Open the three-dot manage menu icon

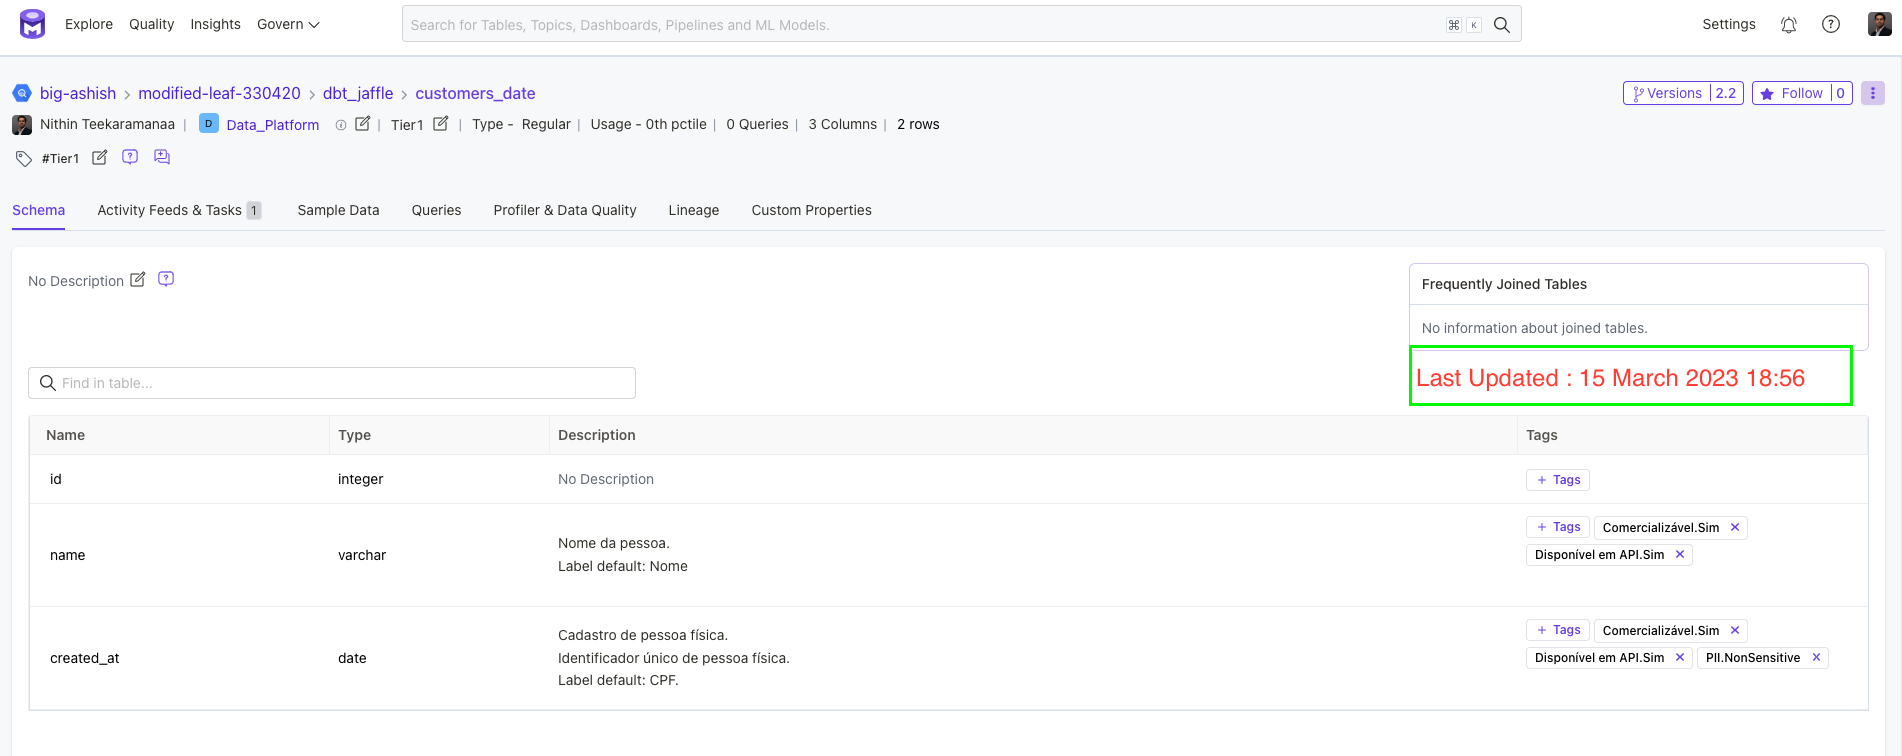pyautogui.click(x=1873, y=93)
